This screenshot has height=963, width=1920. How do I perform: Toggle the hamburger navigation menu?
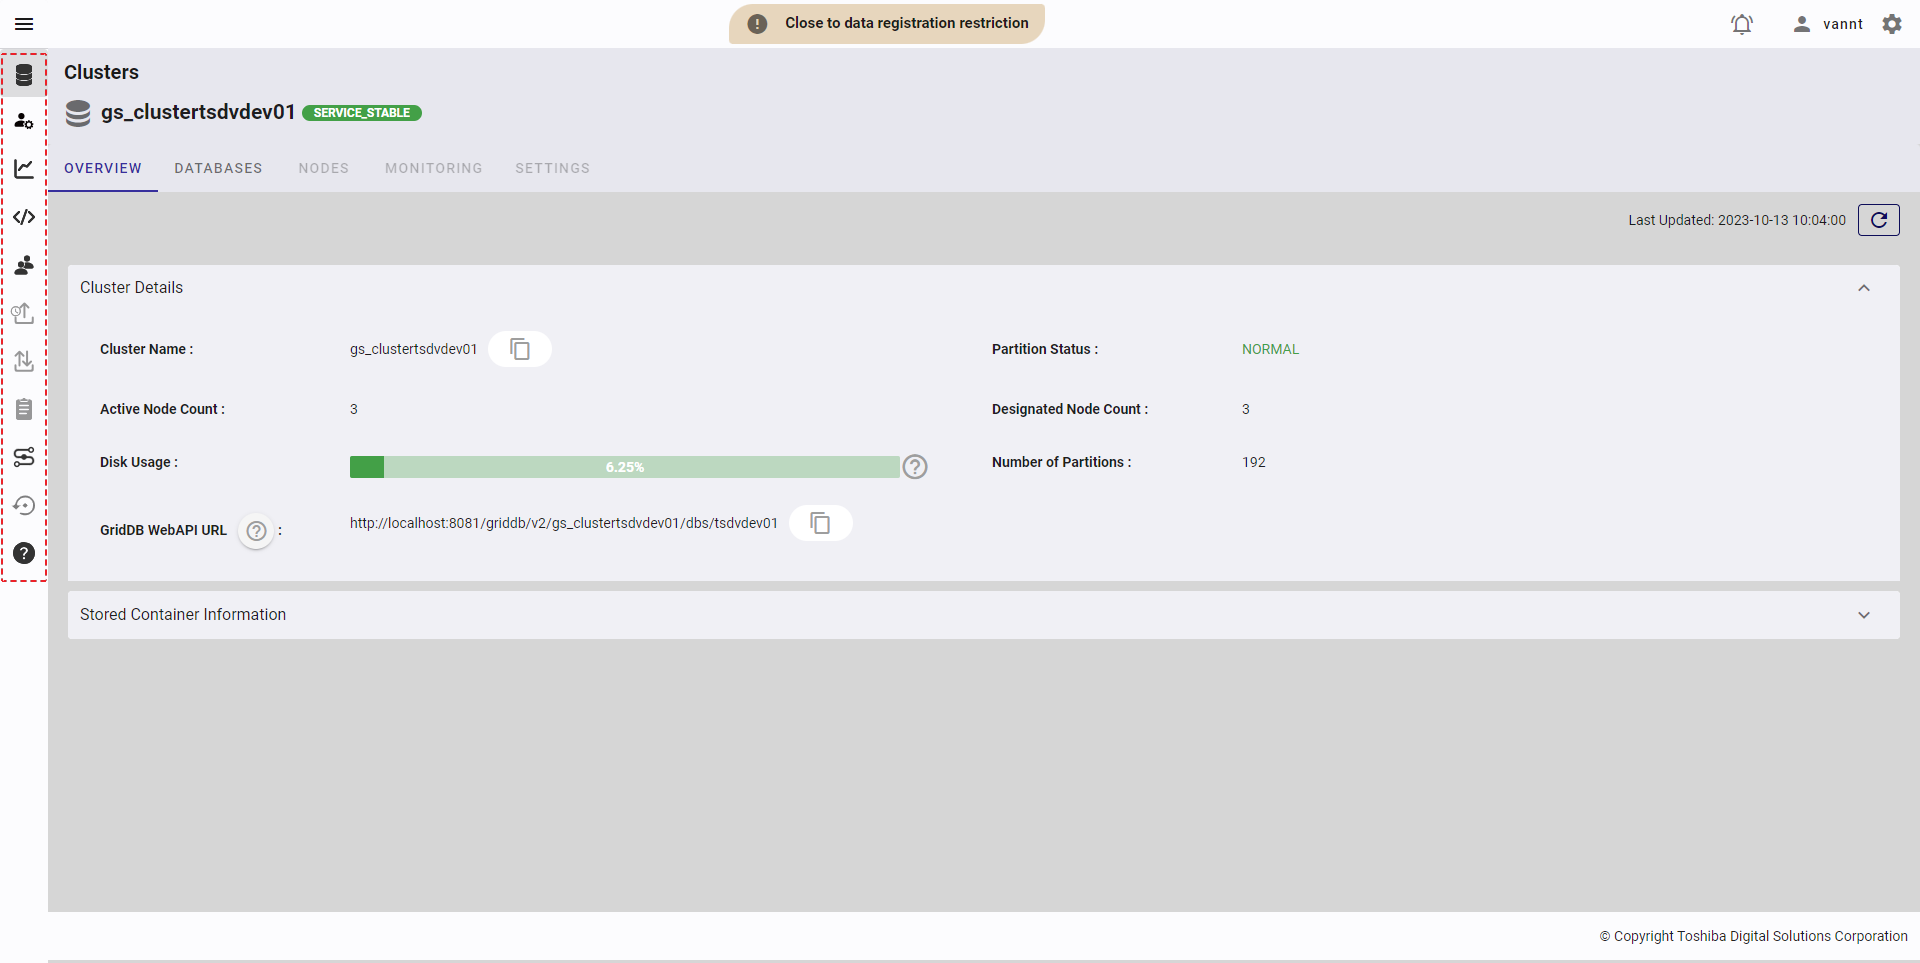tap(24, 24)
